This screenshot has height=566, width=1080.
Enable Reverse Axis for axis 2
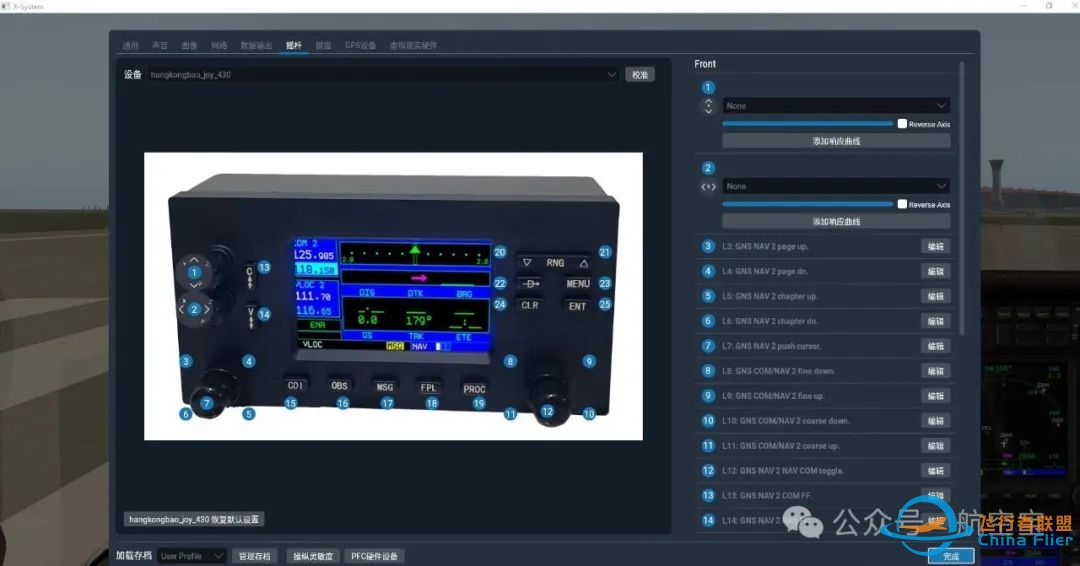[x=902, y=205]
